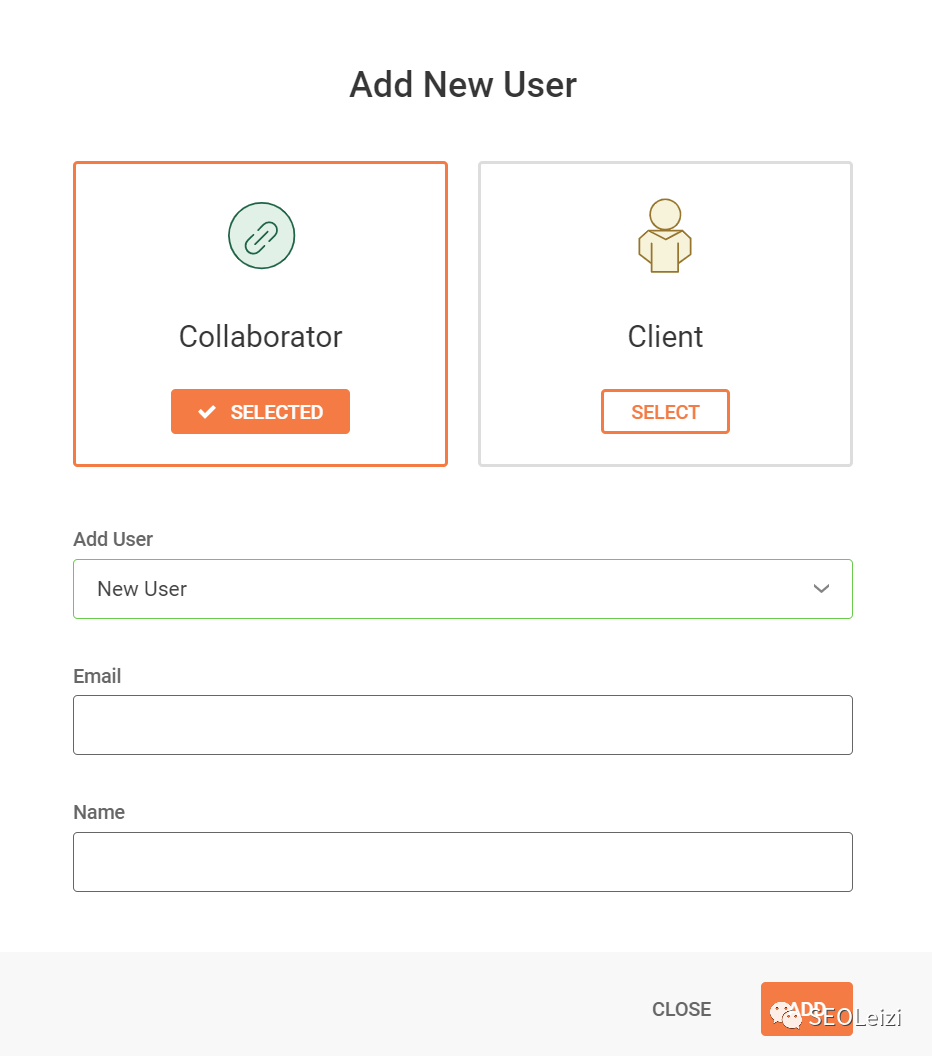Click the Collaborator paperclip link icon

tap(261, 236)
